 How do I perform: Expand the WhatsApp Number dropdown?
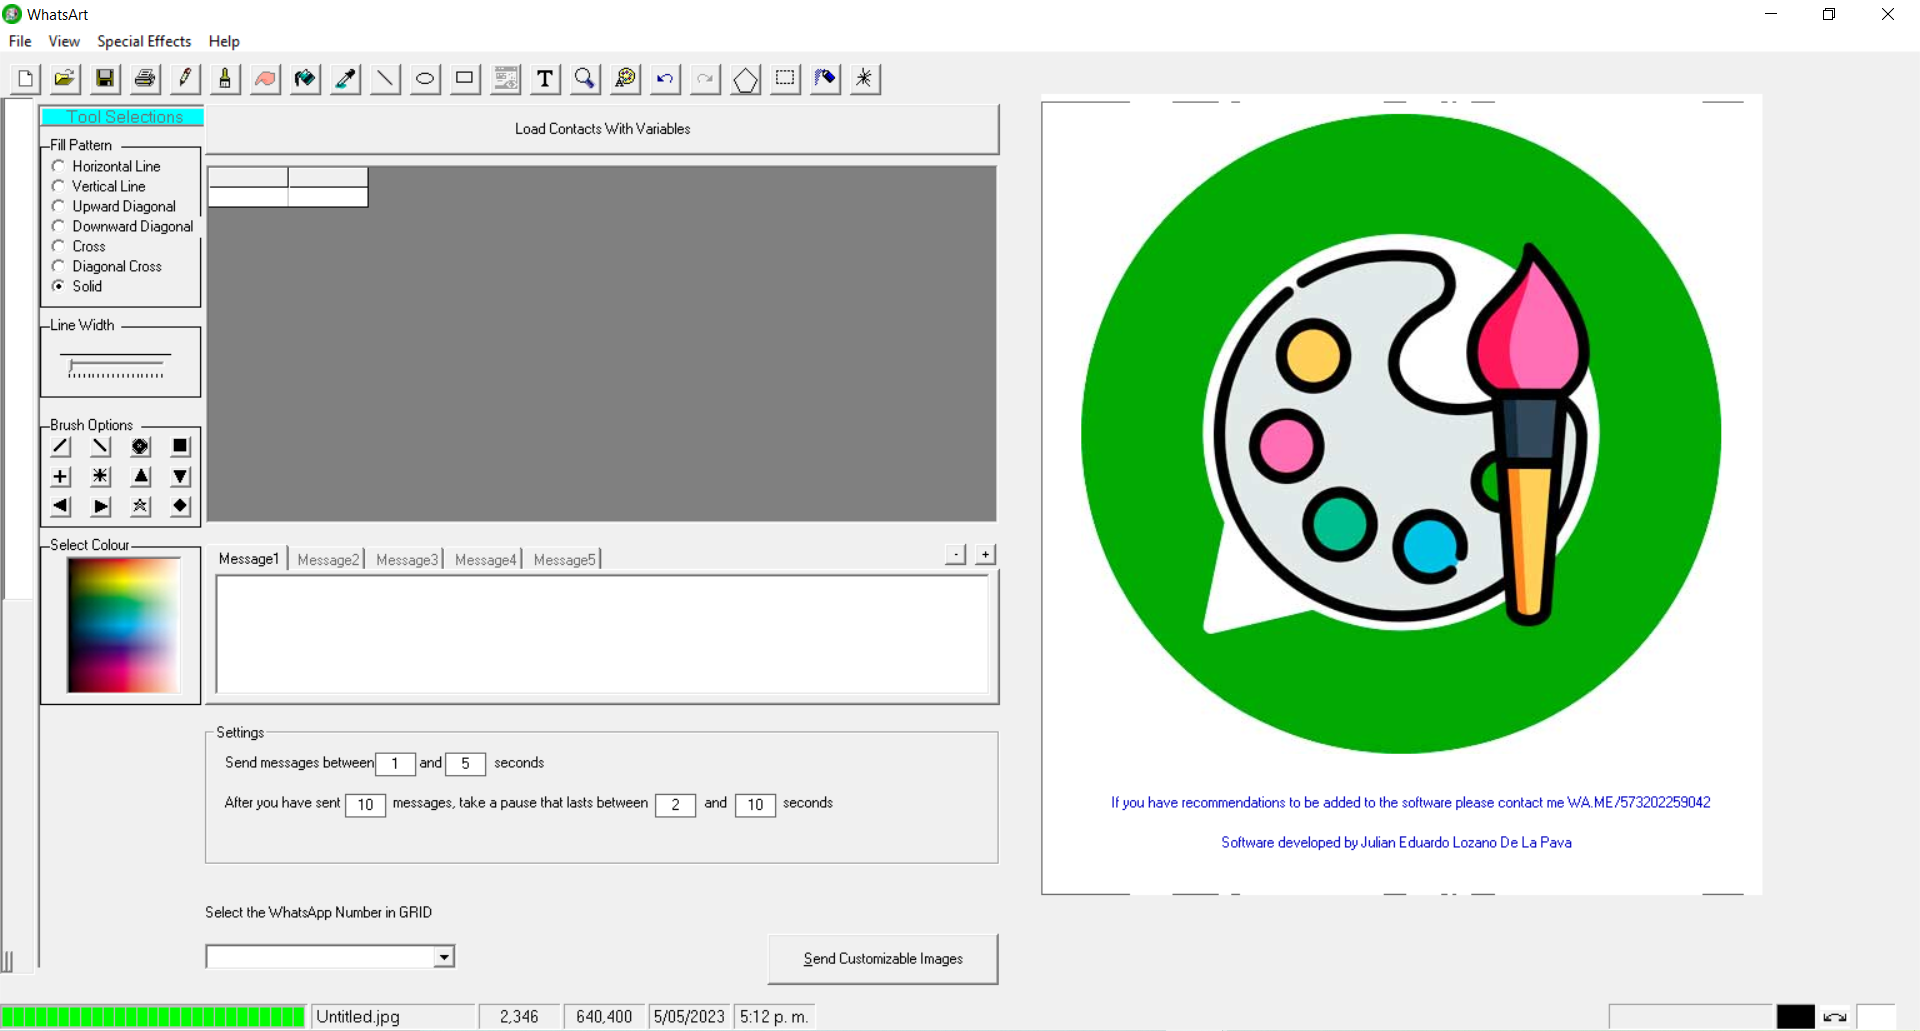click(x=444, y=957)
